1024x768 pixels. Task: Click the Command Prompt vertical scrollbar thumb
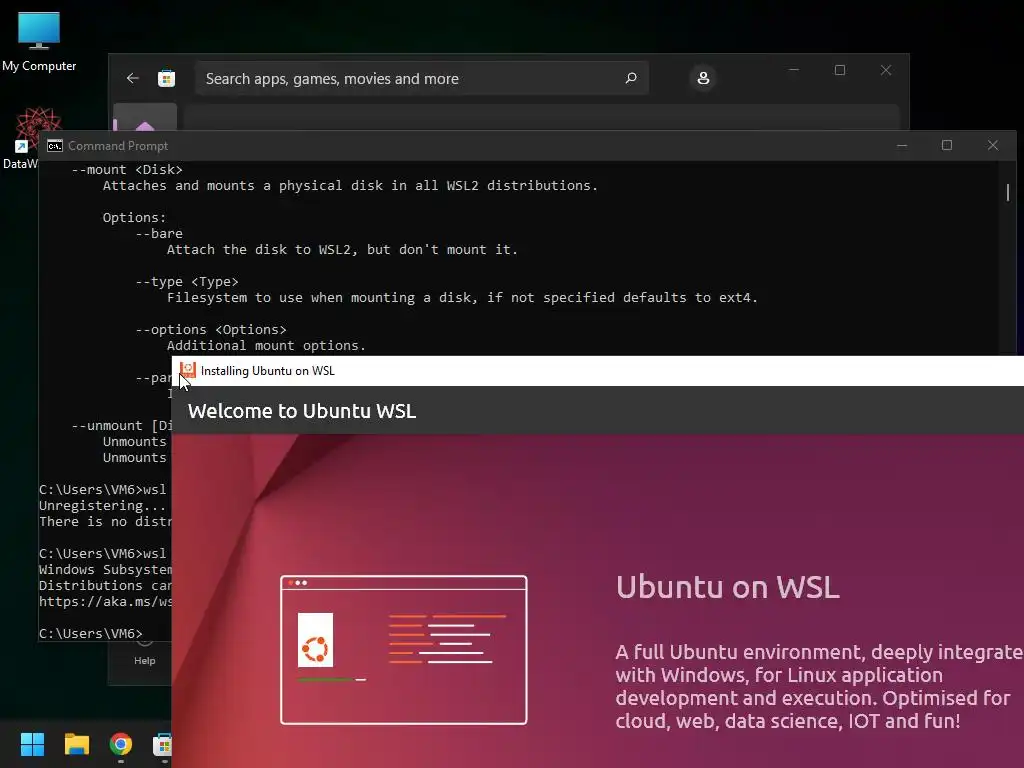point(1008,193)
